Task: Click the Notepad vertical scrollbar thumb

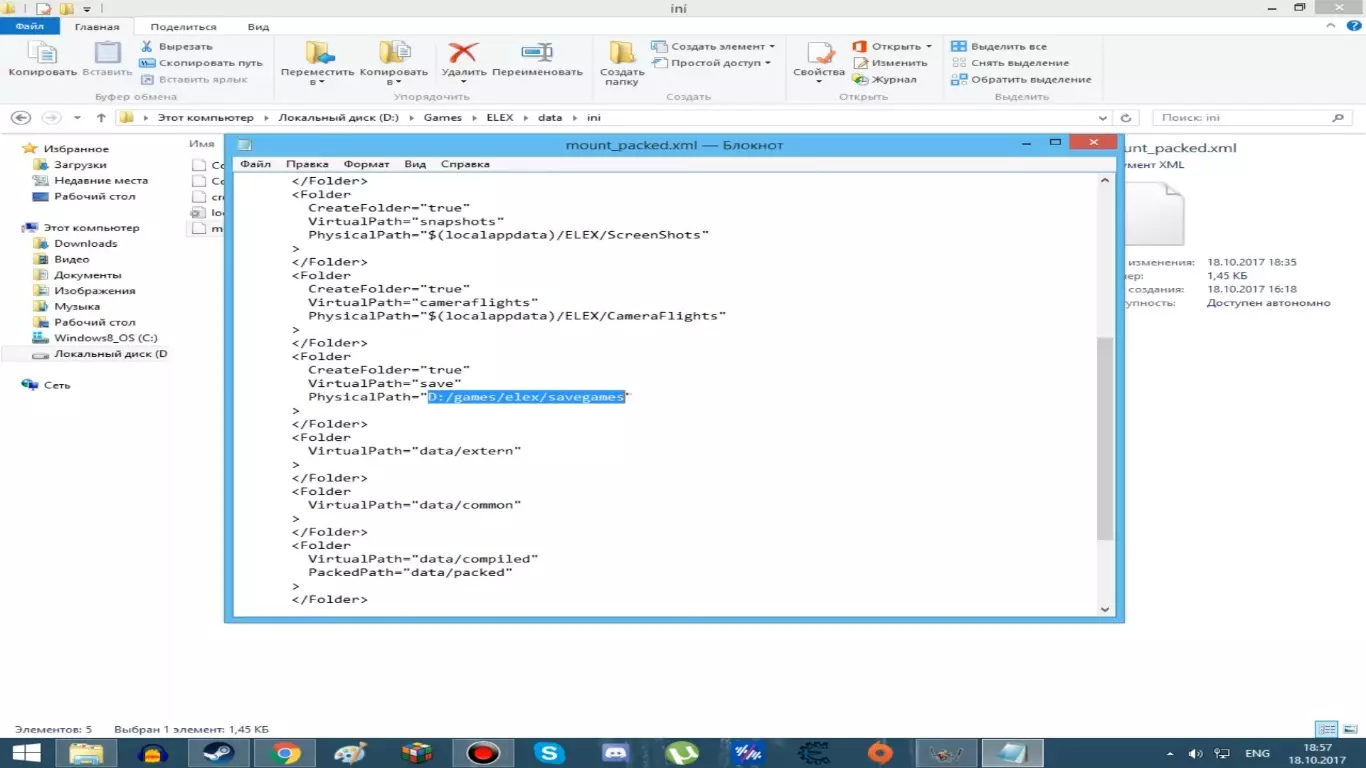Action: 1105,438
